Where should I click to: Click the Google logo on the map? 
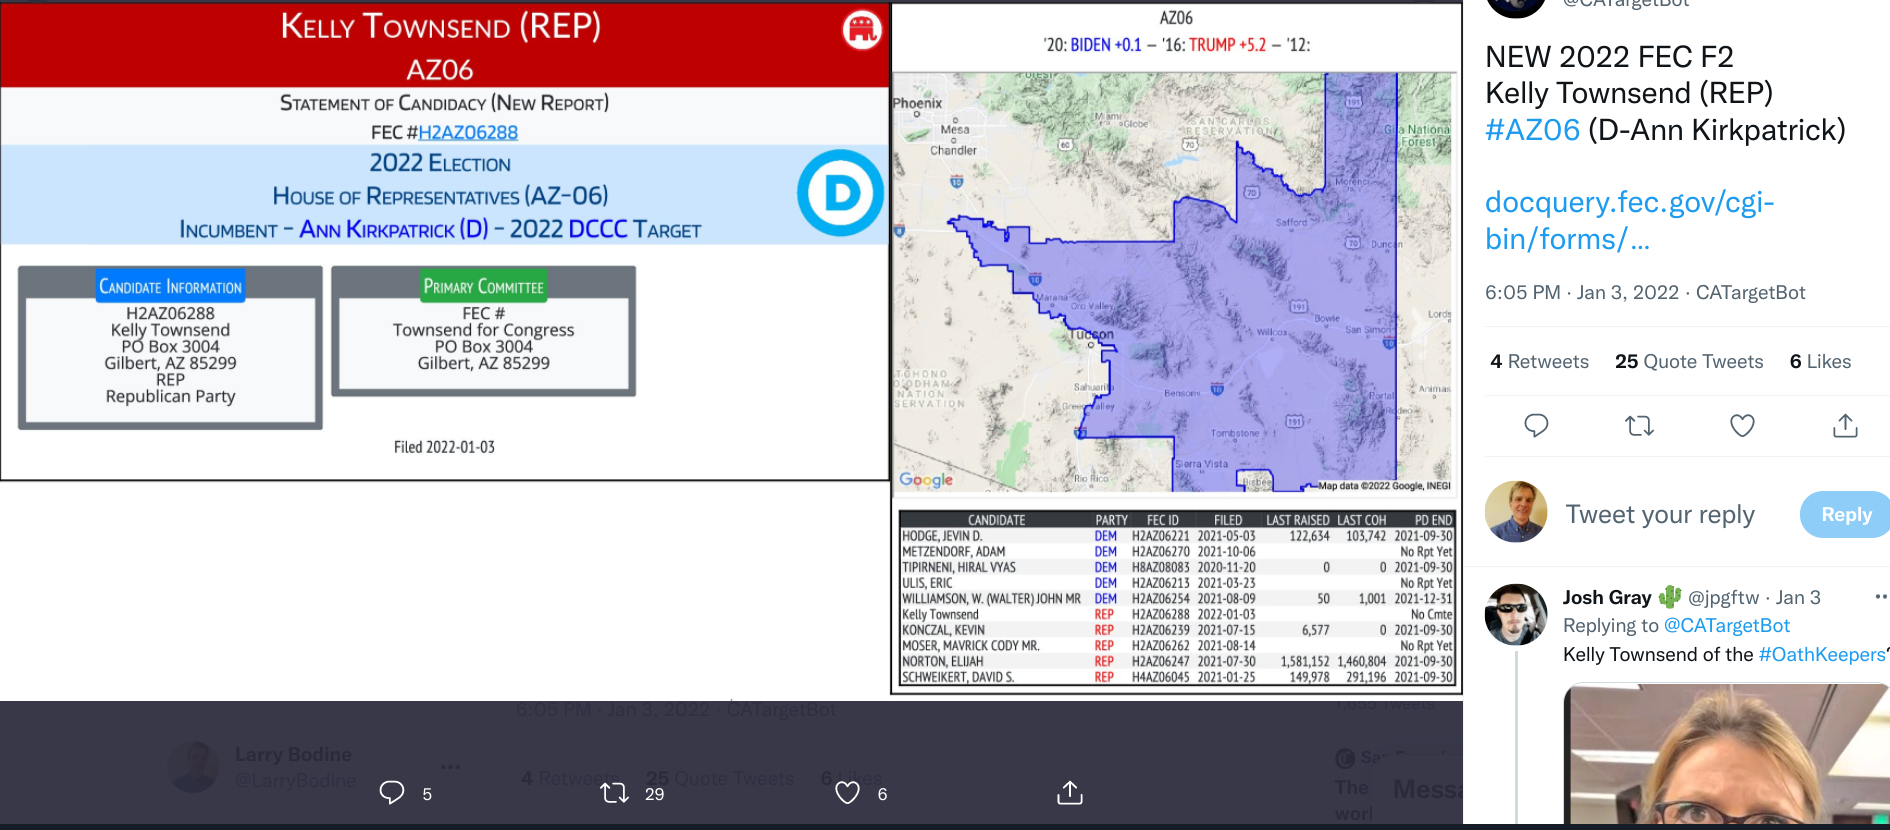tap(926, 480)
